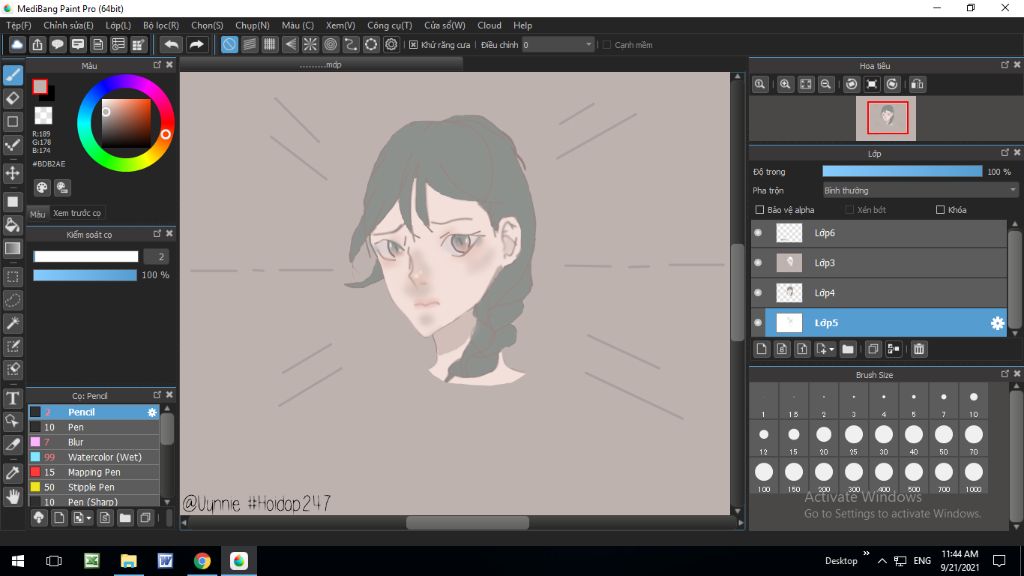Show hidden icons in the system tray
Screen dimensions: 1024x576
click(882, 561)
